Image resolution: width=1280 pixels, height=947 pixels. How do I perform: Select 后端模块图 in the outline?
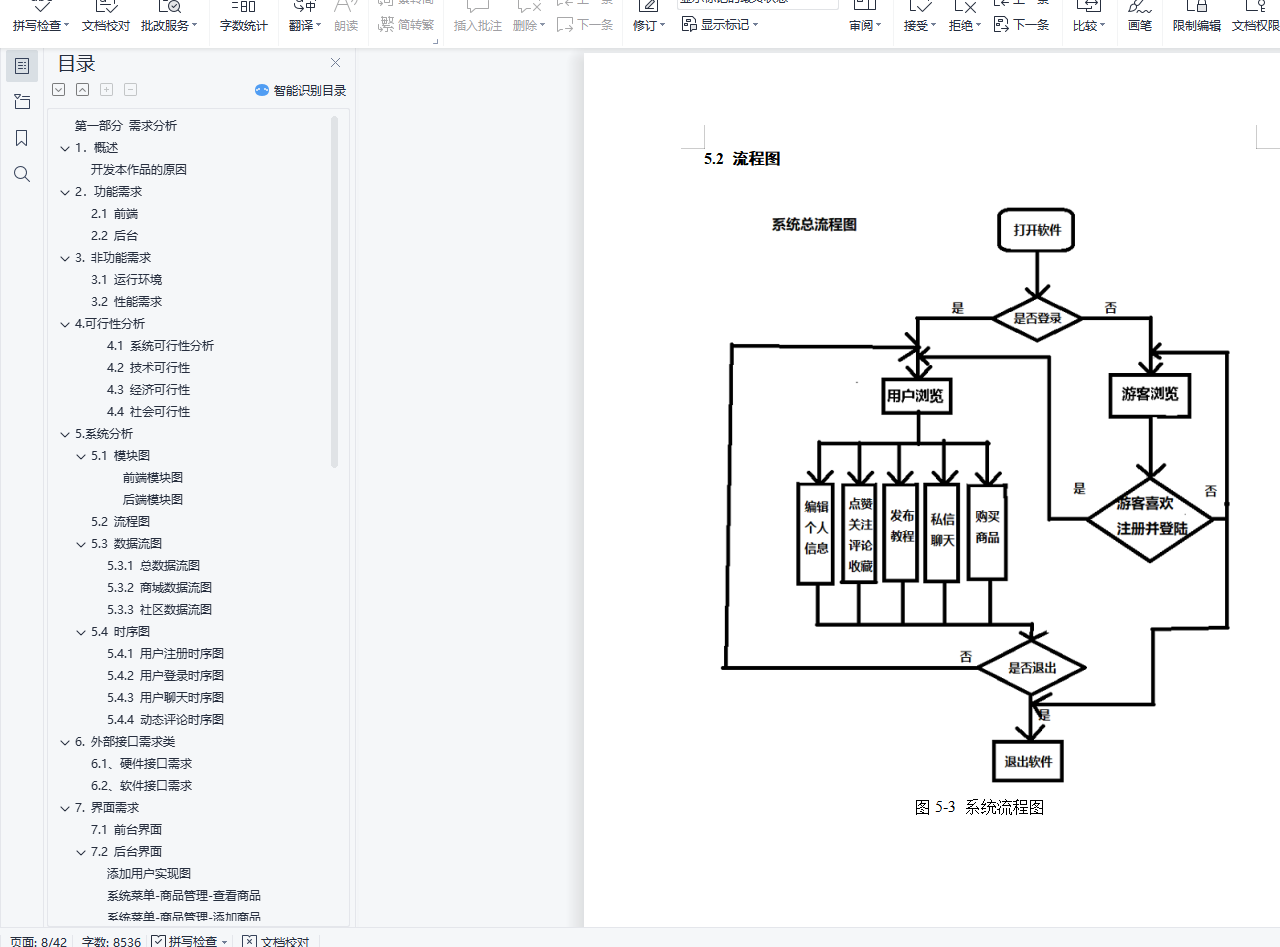[153, 500]
